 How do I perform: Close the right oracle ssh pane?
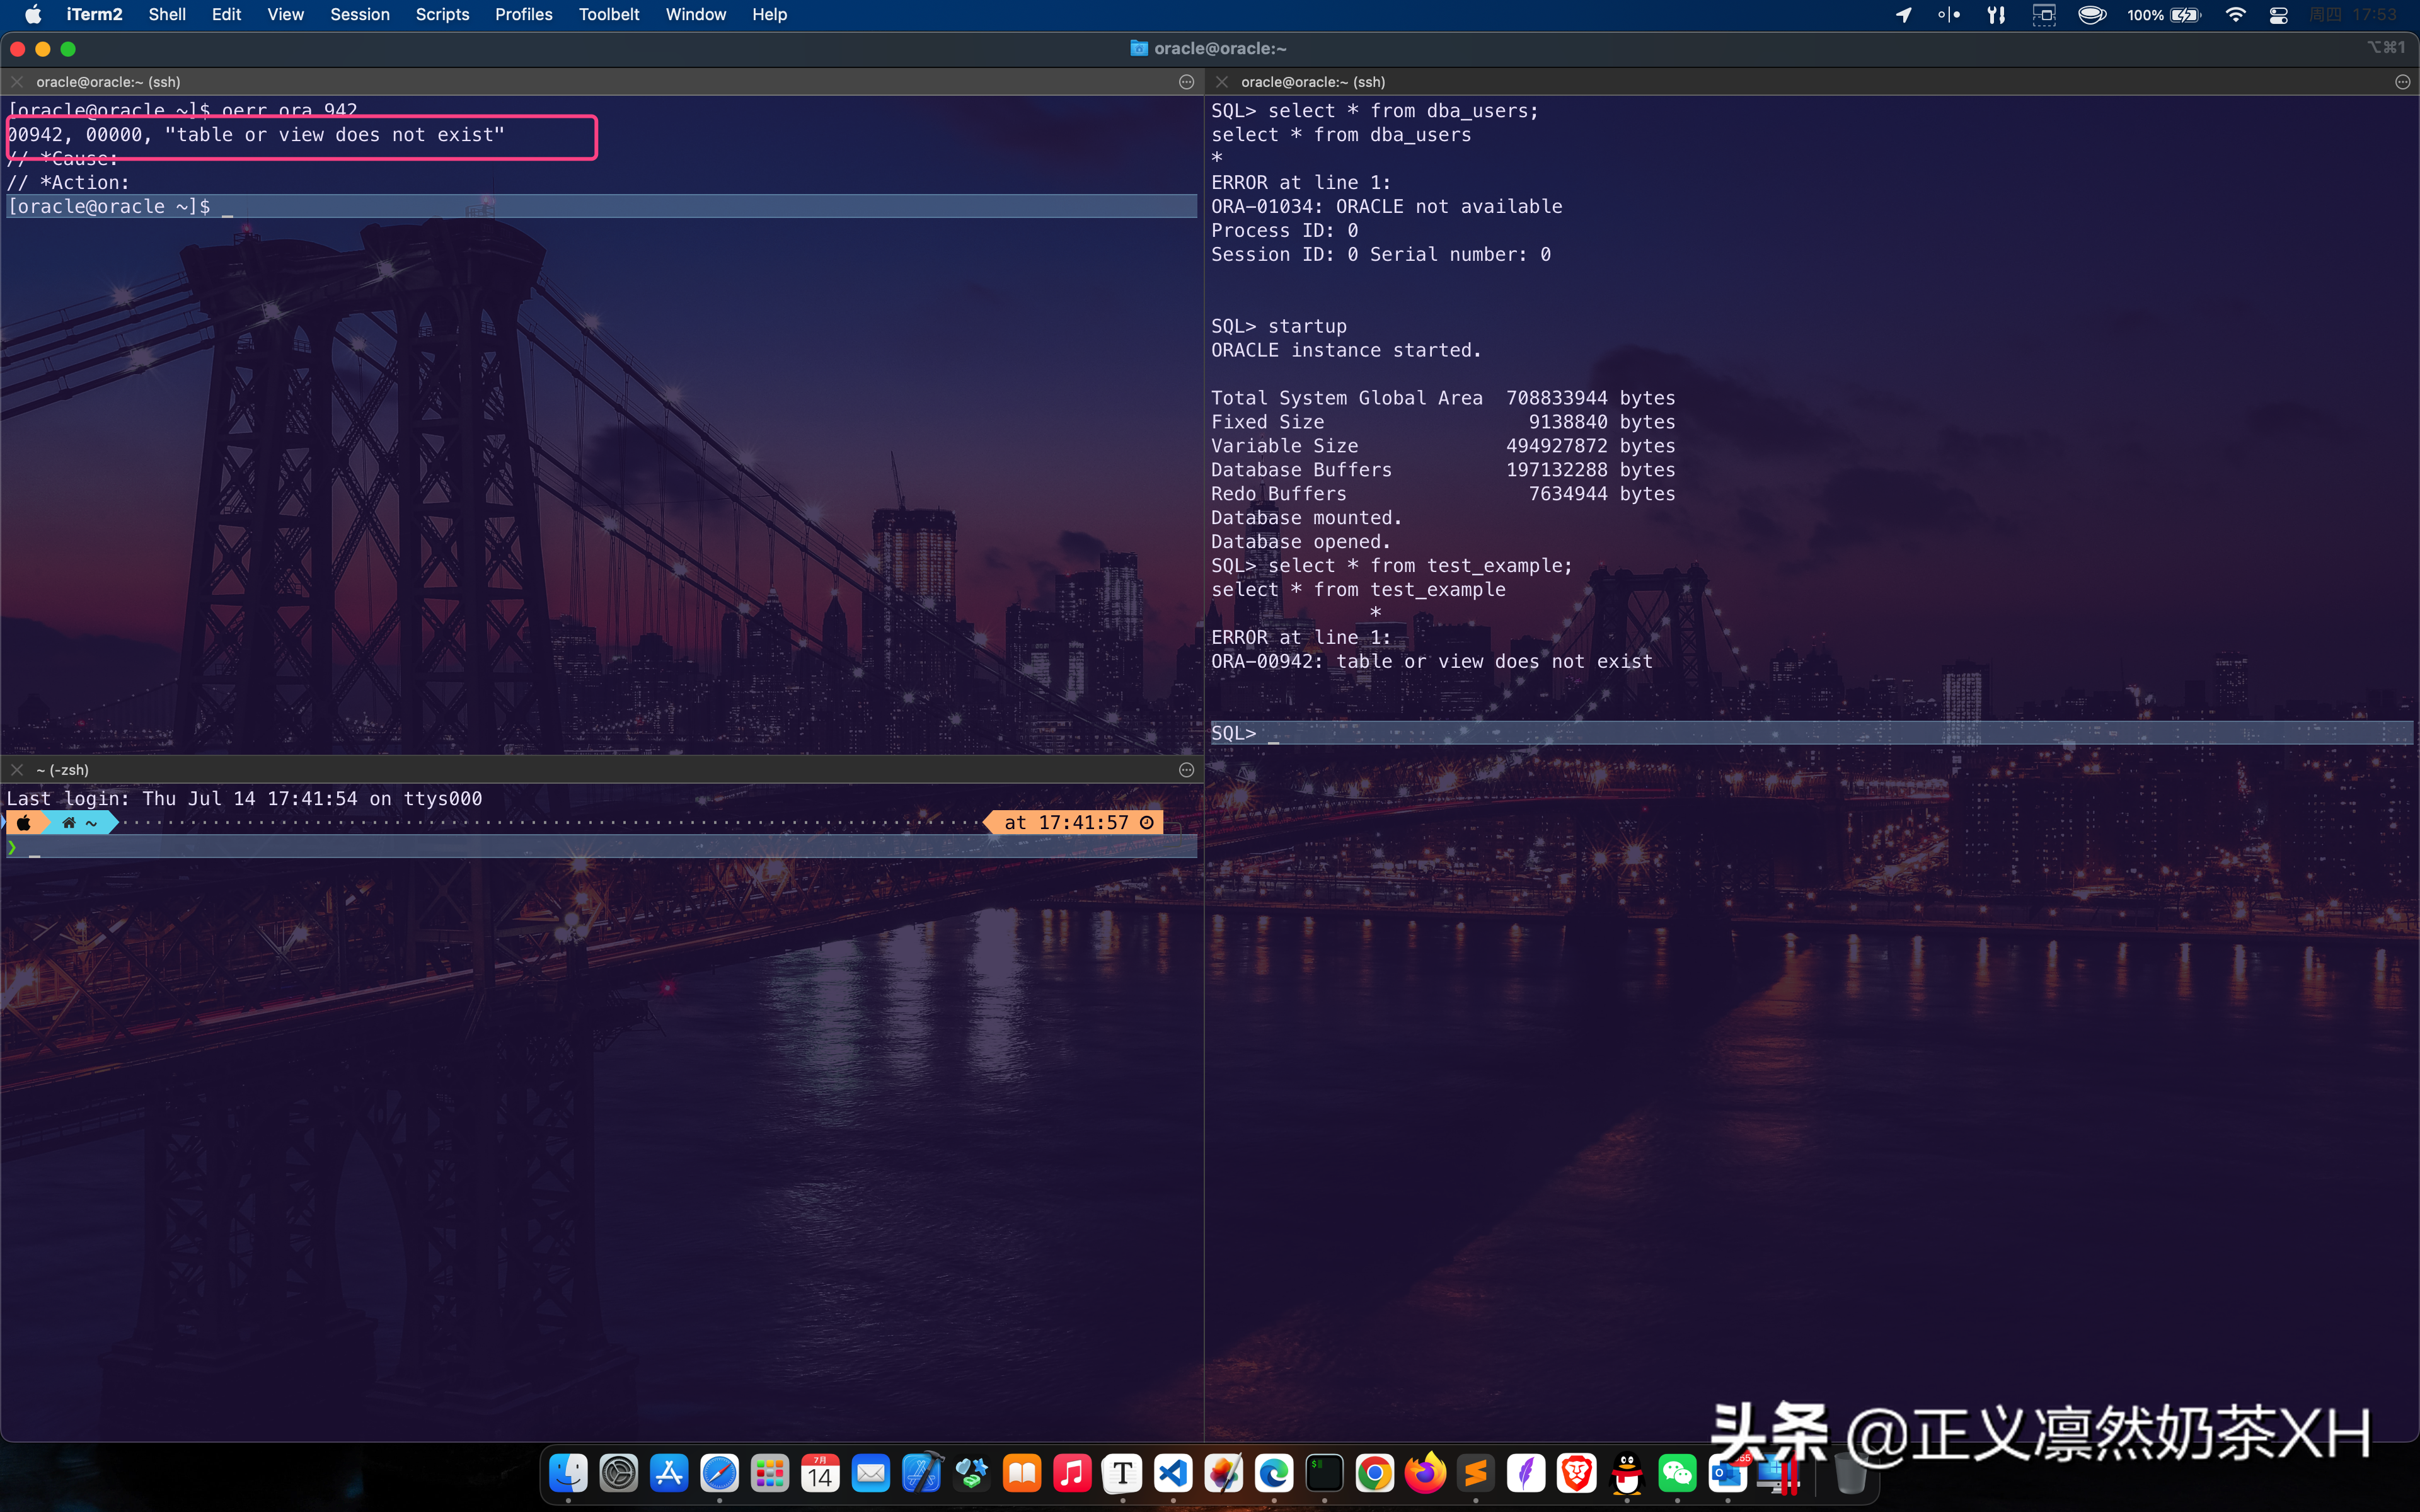pos(1221,82)
